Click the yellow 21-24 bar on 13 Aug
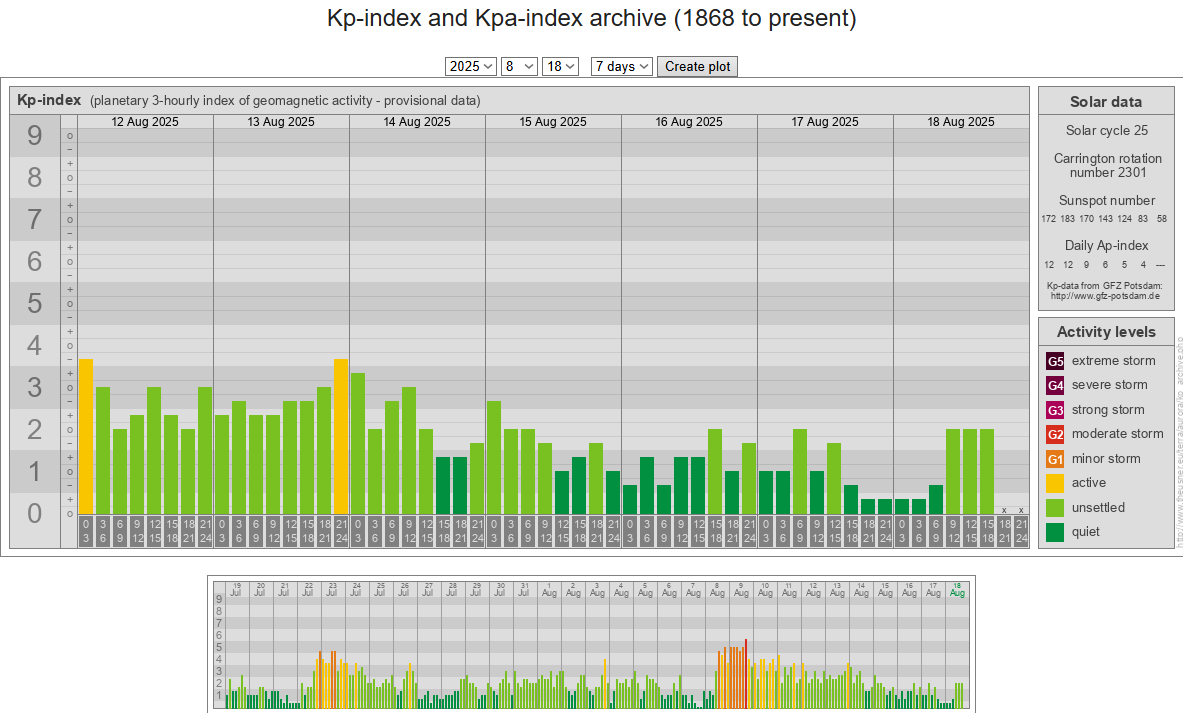The width and height of the screenshot is (1183, 713). [341, 436]
